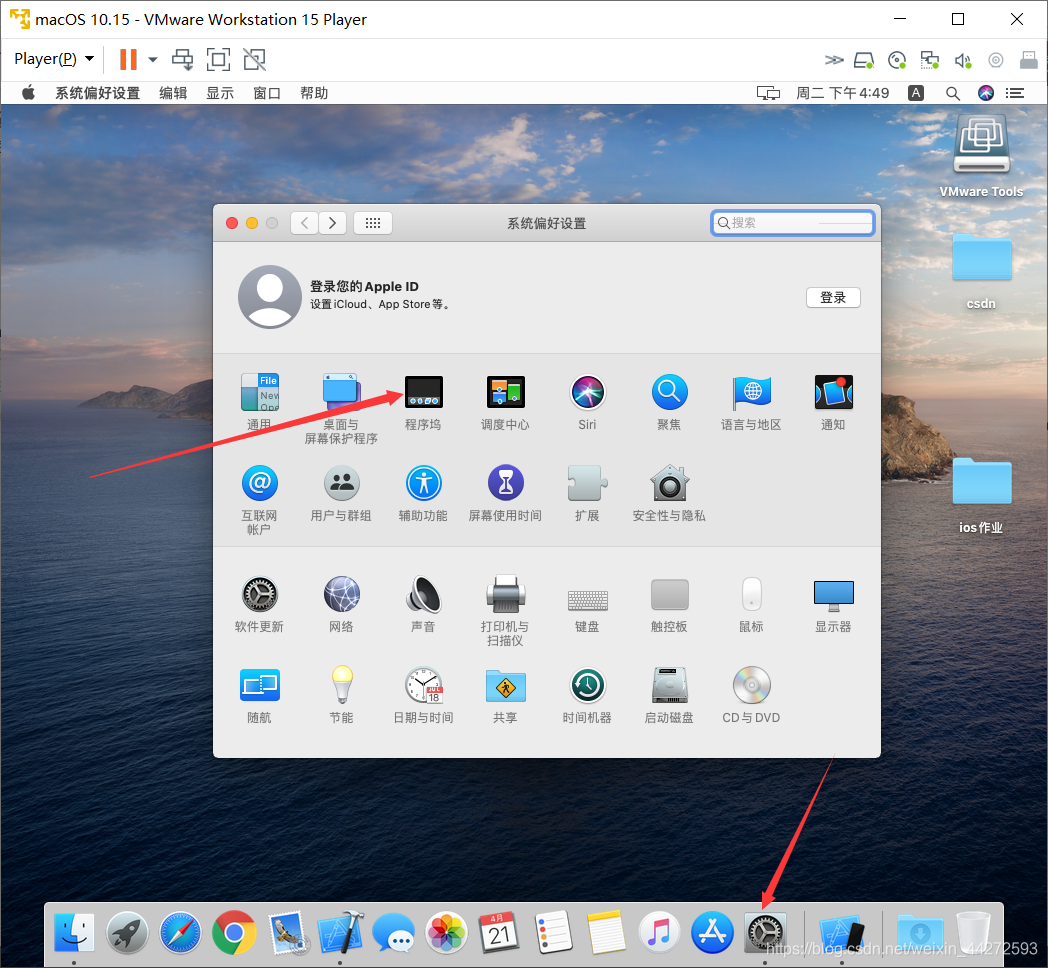
Task: Open 辅助功能 accessibility settings
Action: tap(423, 484)
